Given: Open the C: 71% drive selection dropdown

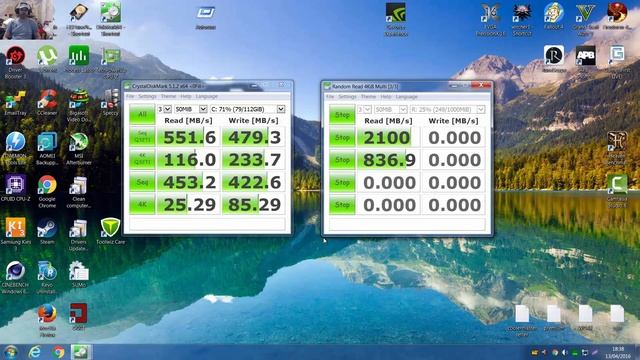Looking at the screenshot, I should [x=247, y=109].
